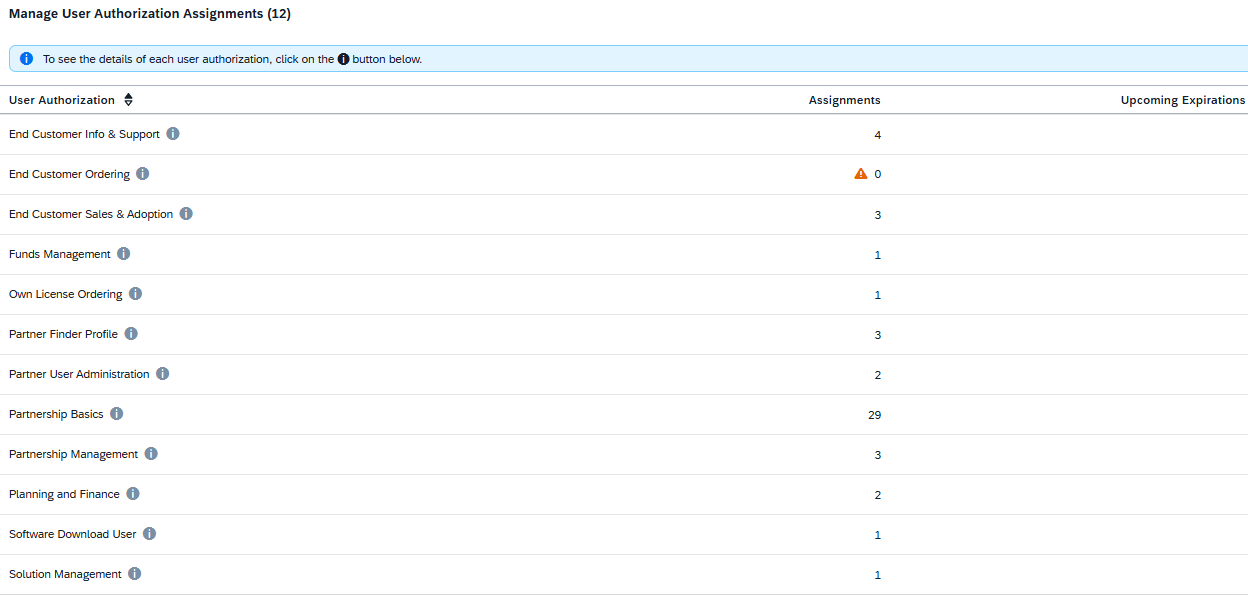Click Partner Finder Profile info icon
The width and height of the screenshot is (1248, 596).
pos(131,334)
